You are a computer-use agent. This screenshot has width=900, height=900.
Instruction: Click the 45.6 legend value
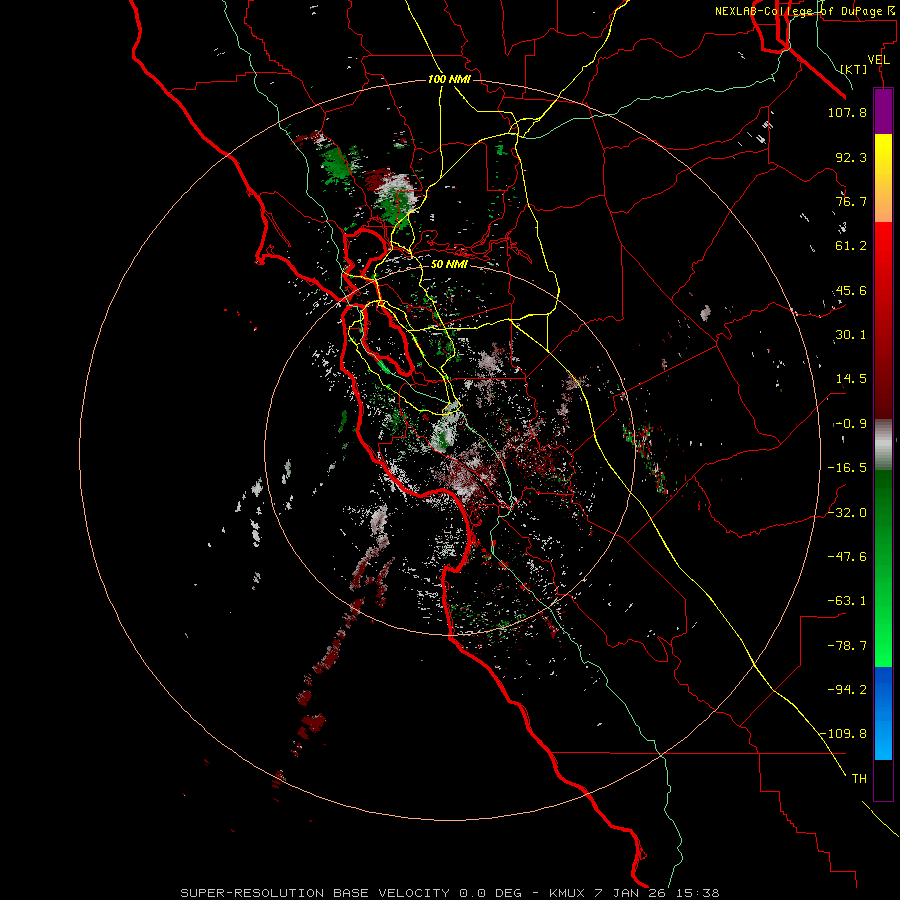[851, 290]
